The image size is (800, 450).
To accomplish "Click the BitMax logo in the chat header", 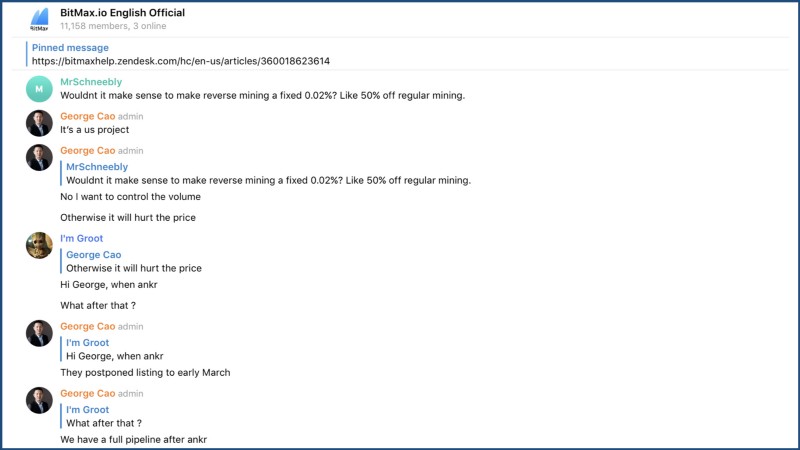I will click(x=39, y=18).
